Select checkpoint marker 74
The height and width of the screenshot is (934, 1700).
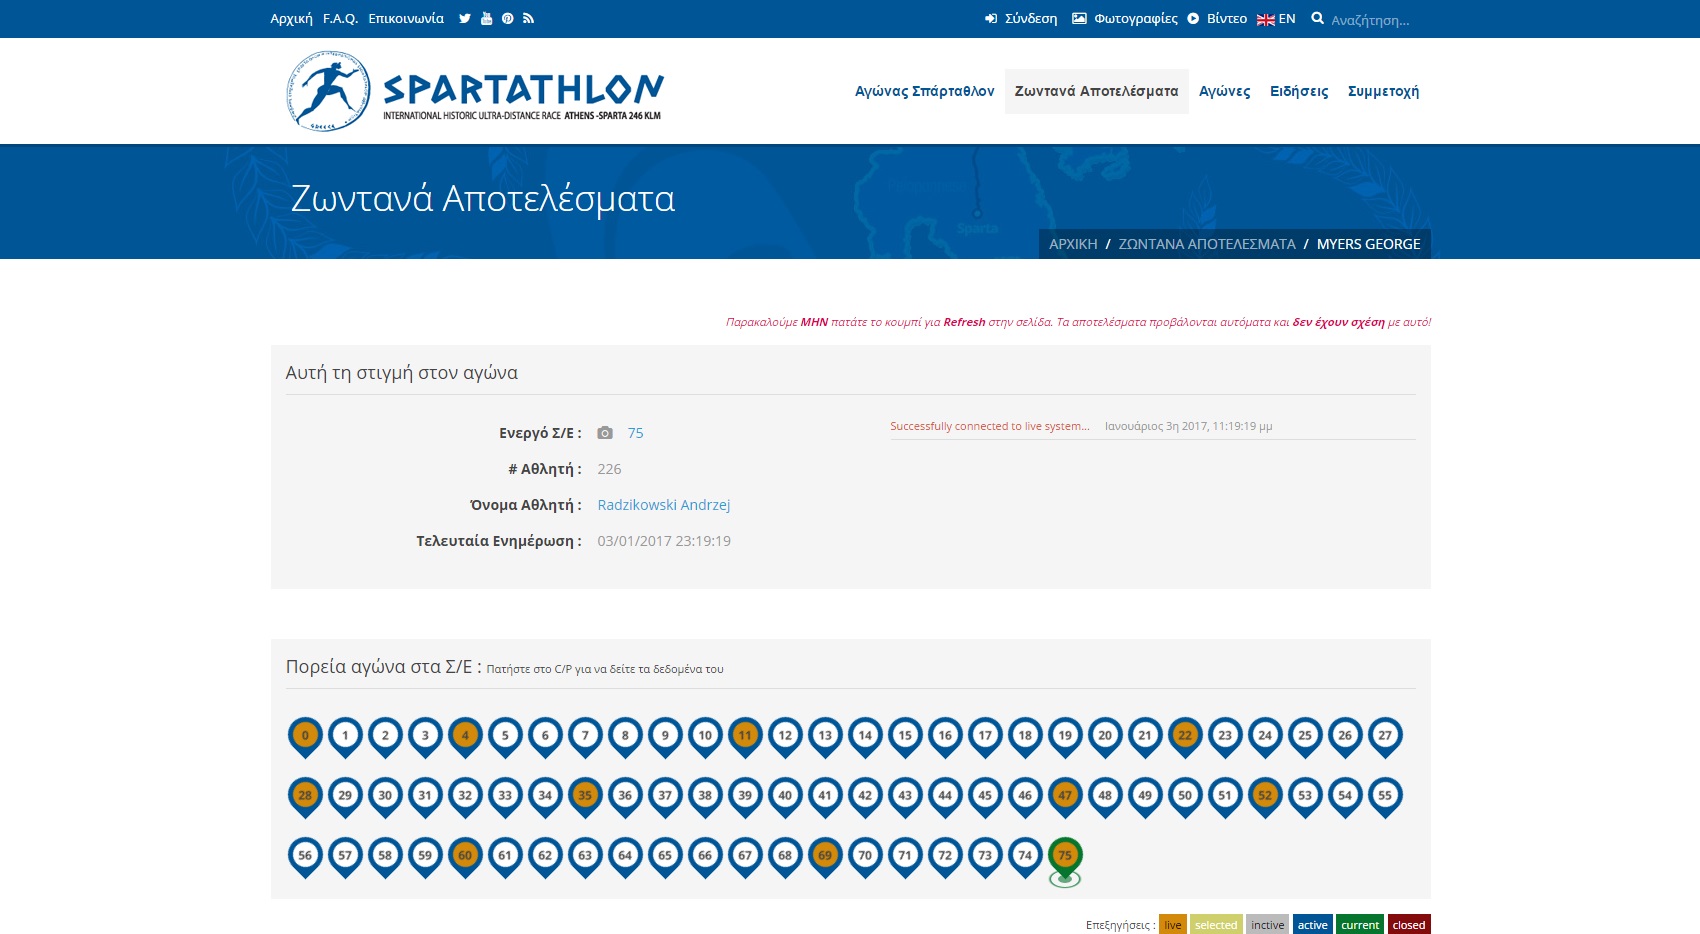pyautogui.click(x=1025, y=857)
